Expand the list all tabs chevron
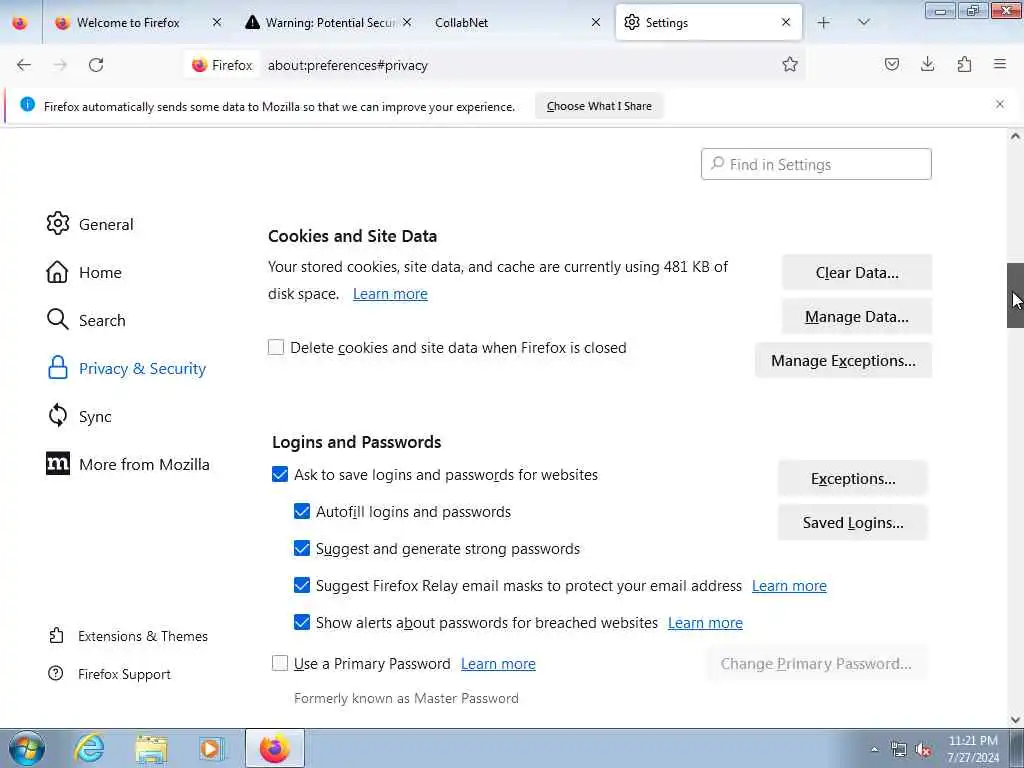1024x768 pixels. (x=863, y=23)
